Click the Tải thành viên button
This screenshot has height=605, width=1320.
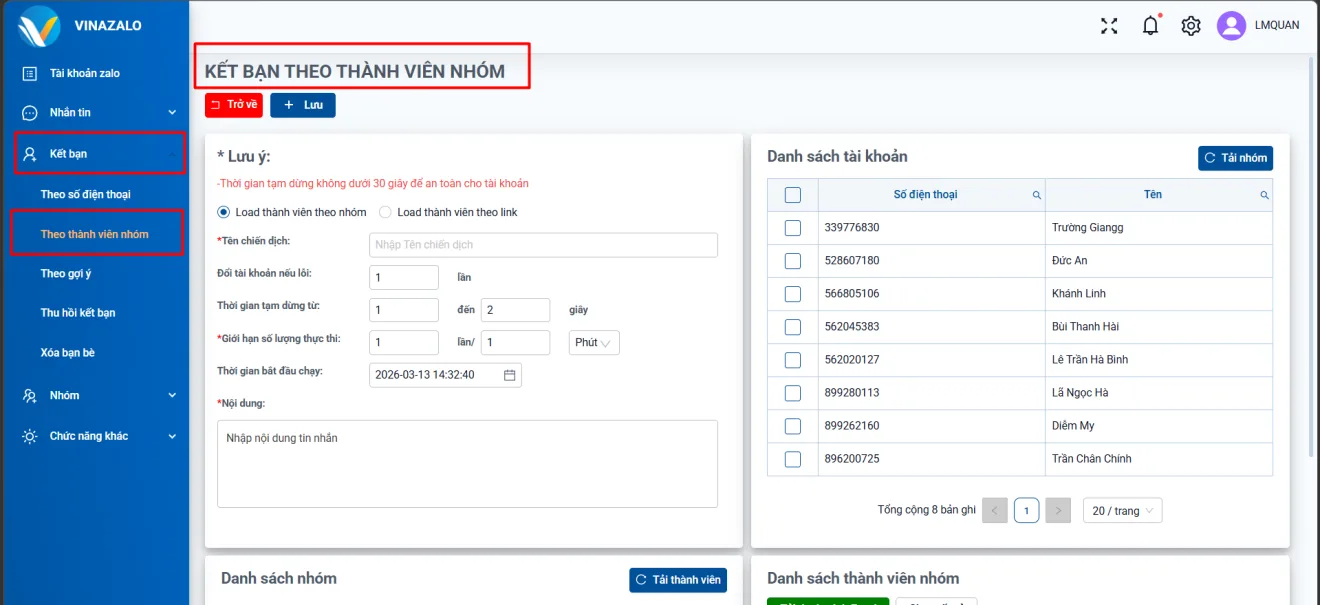678,579
